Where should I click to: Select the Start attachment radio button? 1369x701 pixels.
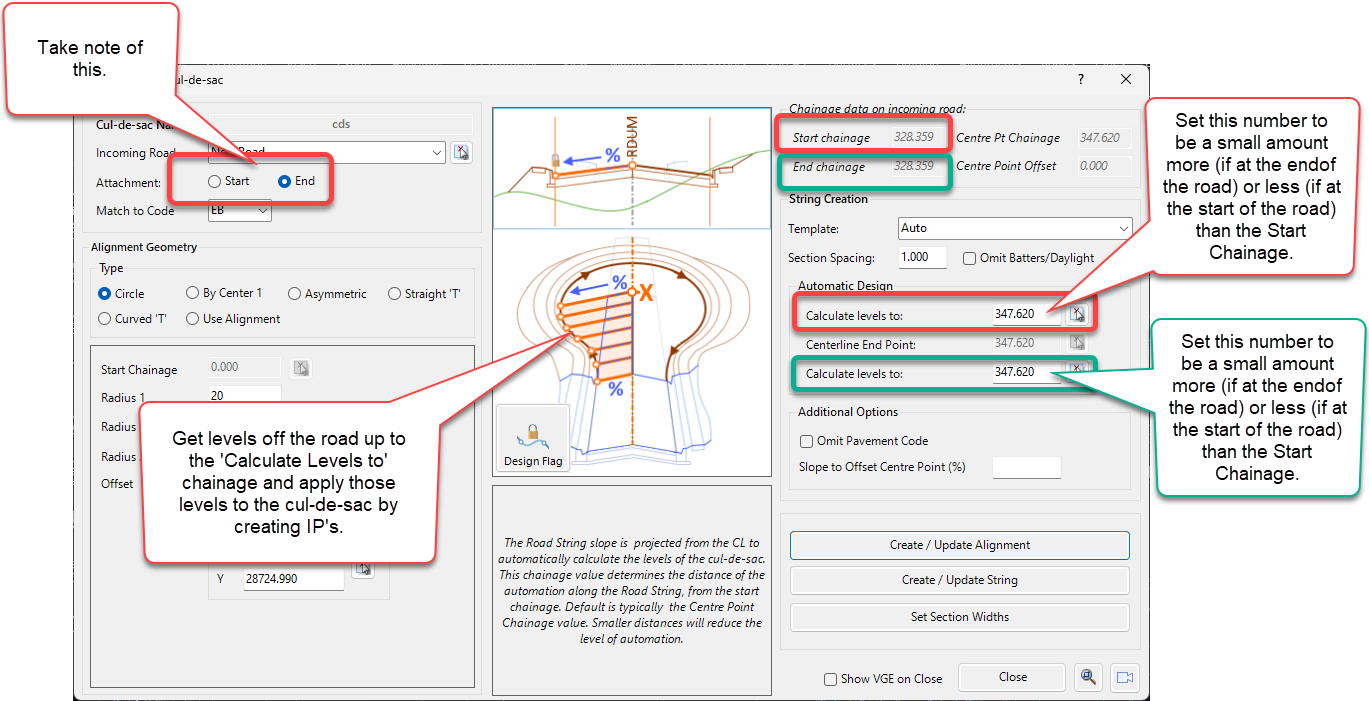coord(214,182)
